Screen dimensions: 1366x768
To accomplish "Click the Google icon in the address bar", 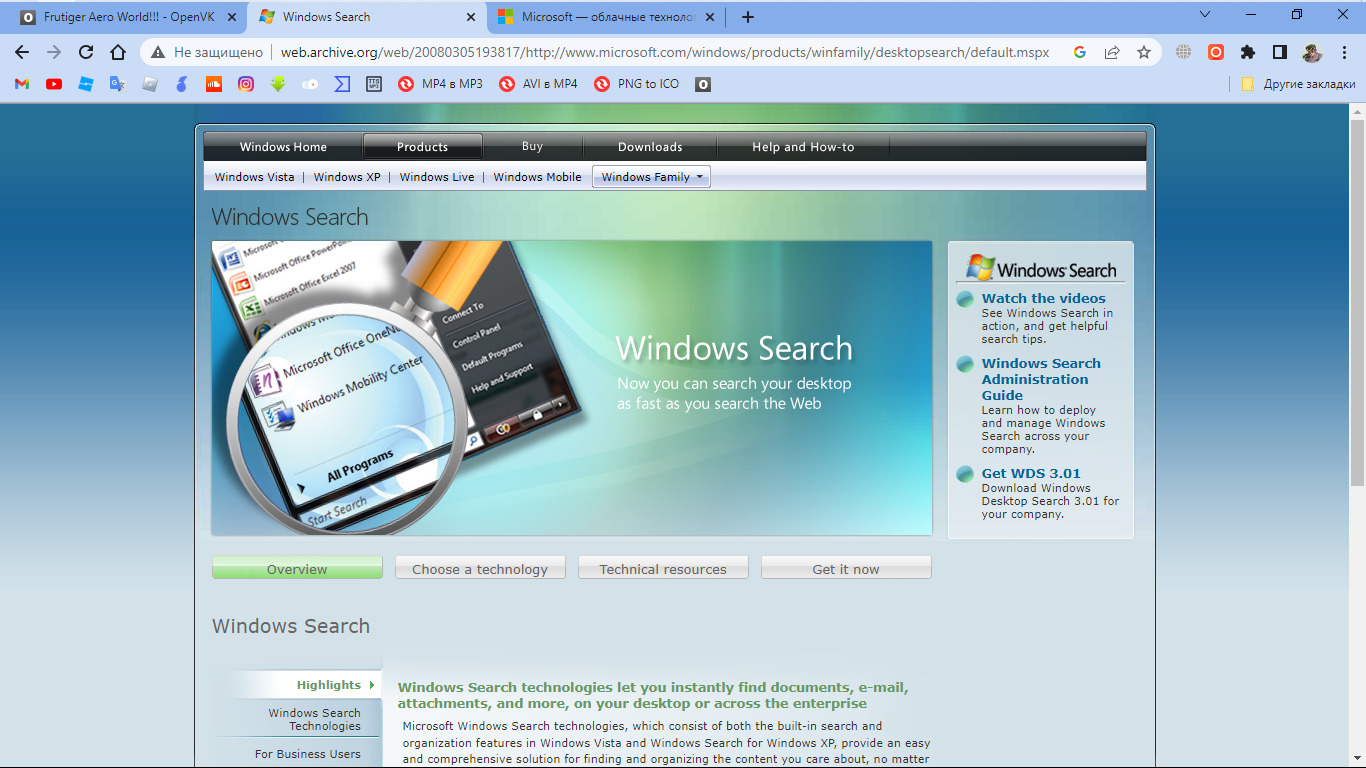I will tap(1080, 52).
